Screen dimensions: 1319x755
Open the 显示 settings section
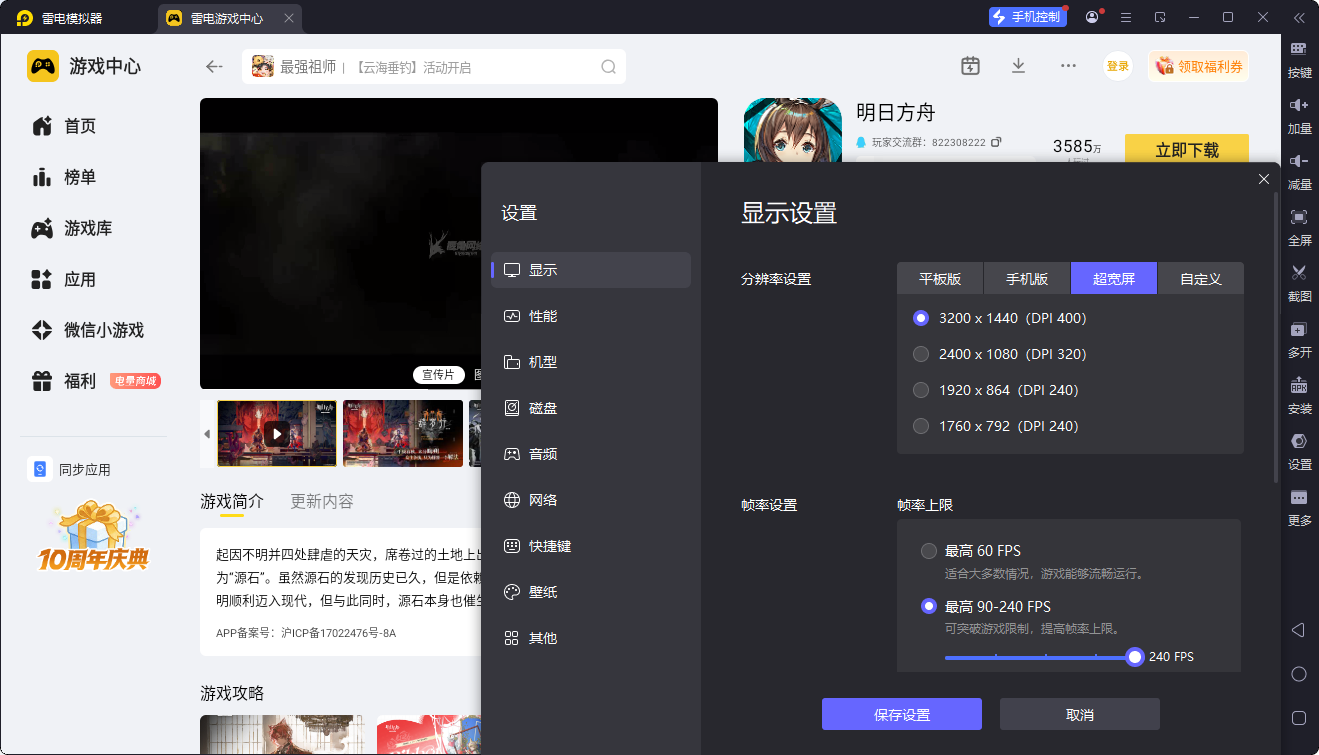click(591, 270)
